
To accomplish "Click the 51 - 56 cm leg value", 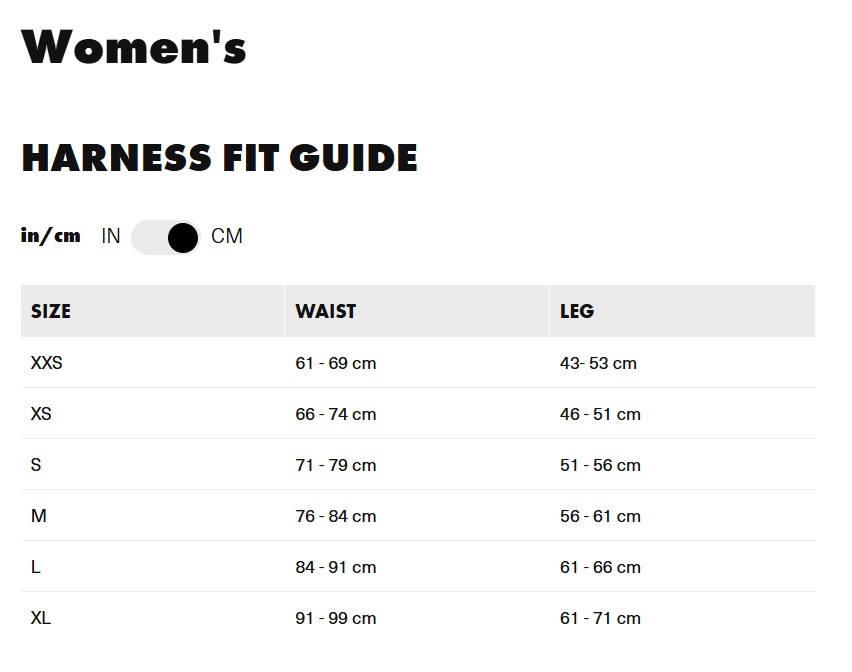I will coord(600,465).
